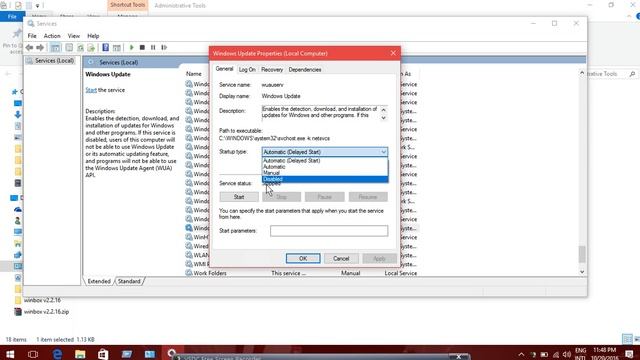
Task: Open Shortcut Tools ribbon tab
Action: [127, 5]
